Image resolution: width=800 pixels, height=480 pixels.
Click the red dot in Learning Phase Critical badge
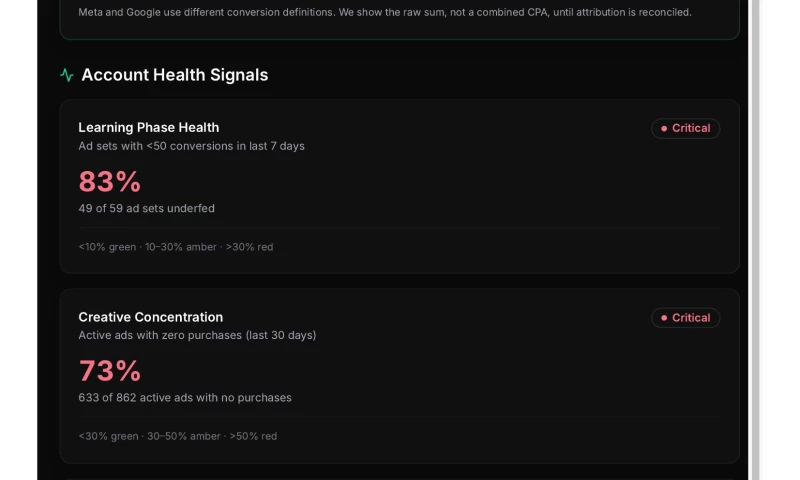(x=664, y=129)
